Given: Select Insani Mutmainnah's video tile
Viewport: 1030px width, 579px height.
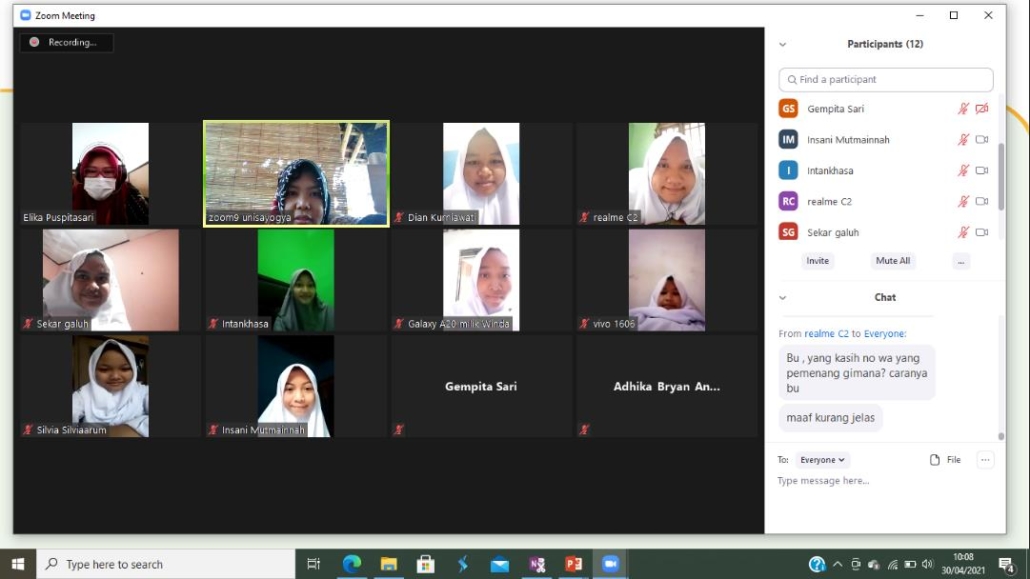Looking at the screenshot, I should [296, 386].
